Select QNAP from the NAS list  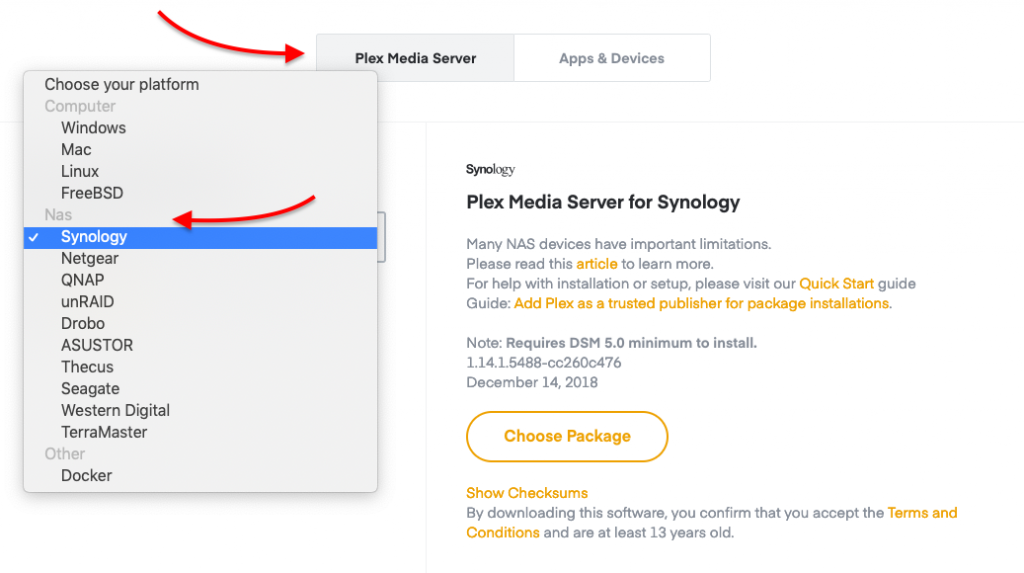(82, 280)
